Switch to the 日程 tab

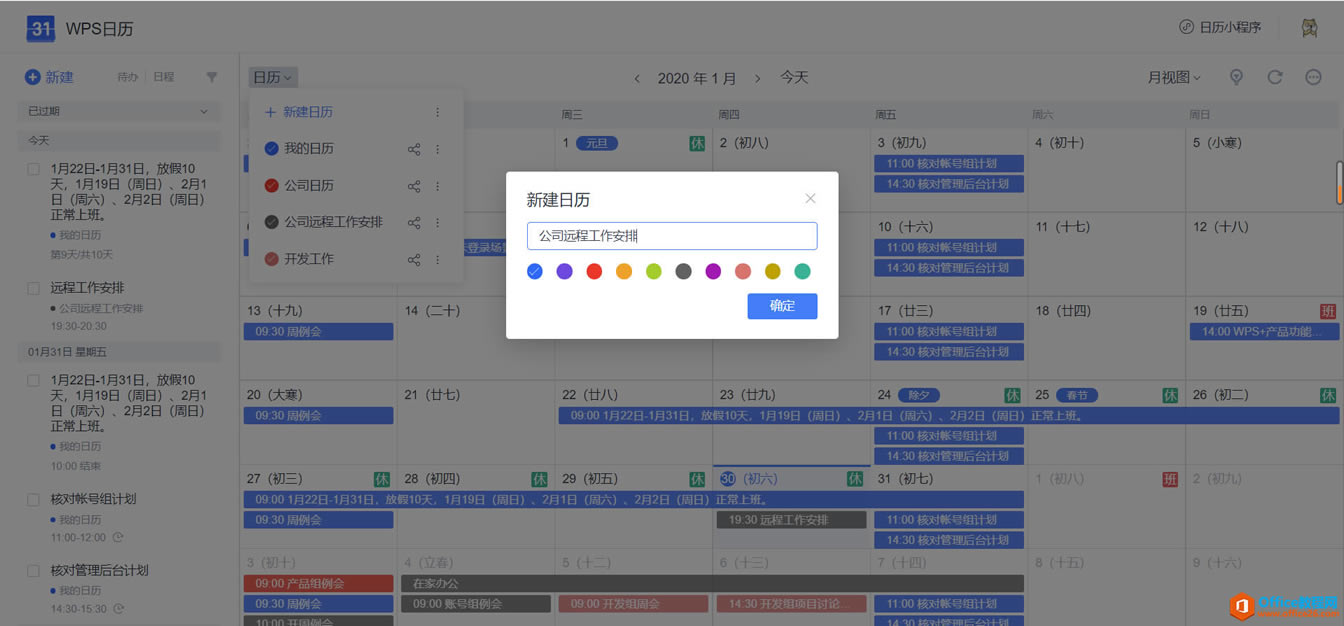coord(164,77)
